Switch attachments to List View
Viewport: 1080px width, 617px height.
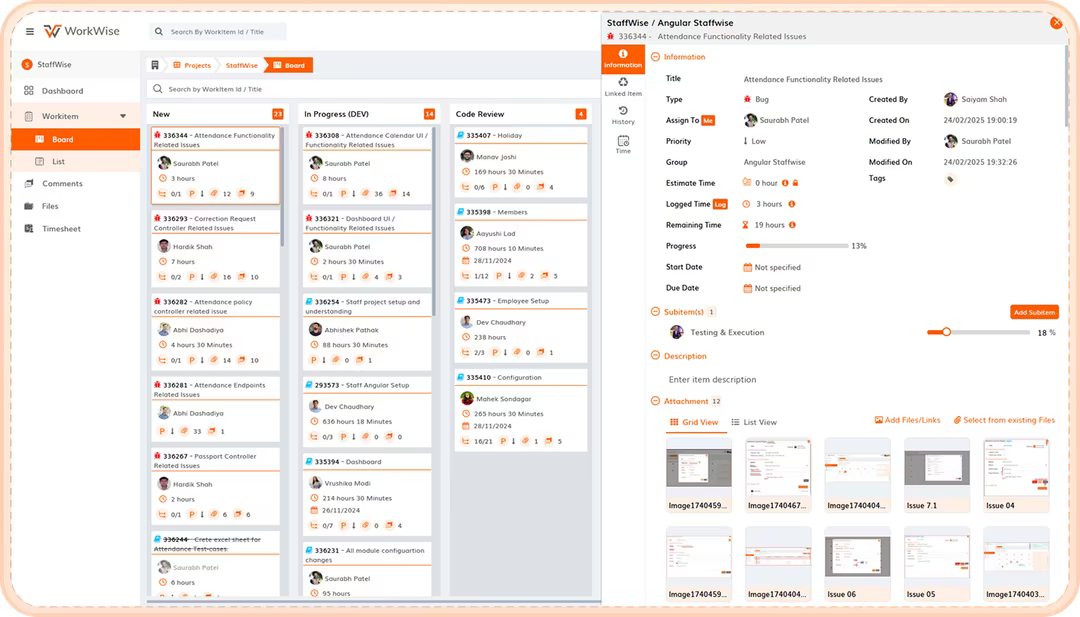(754, 422)
